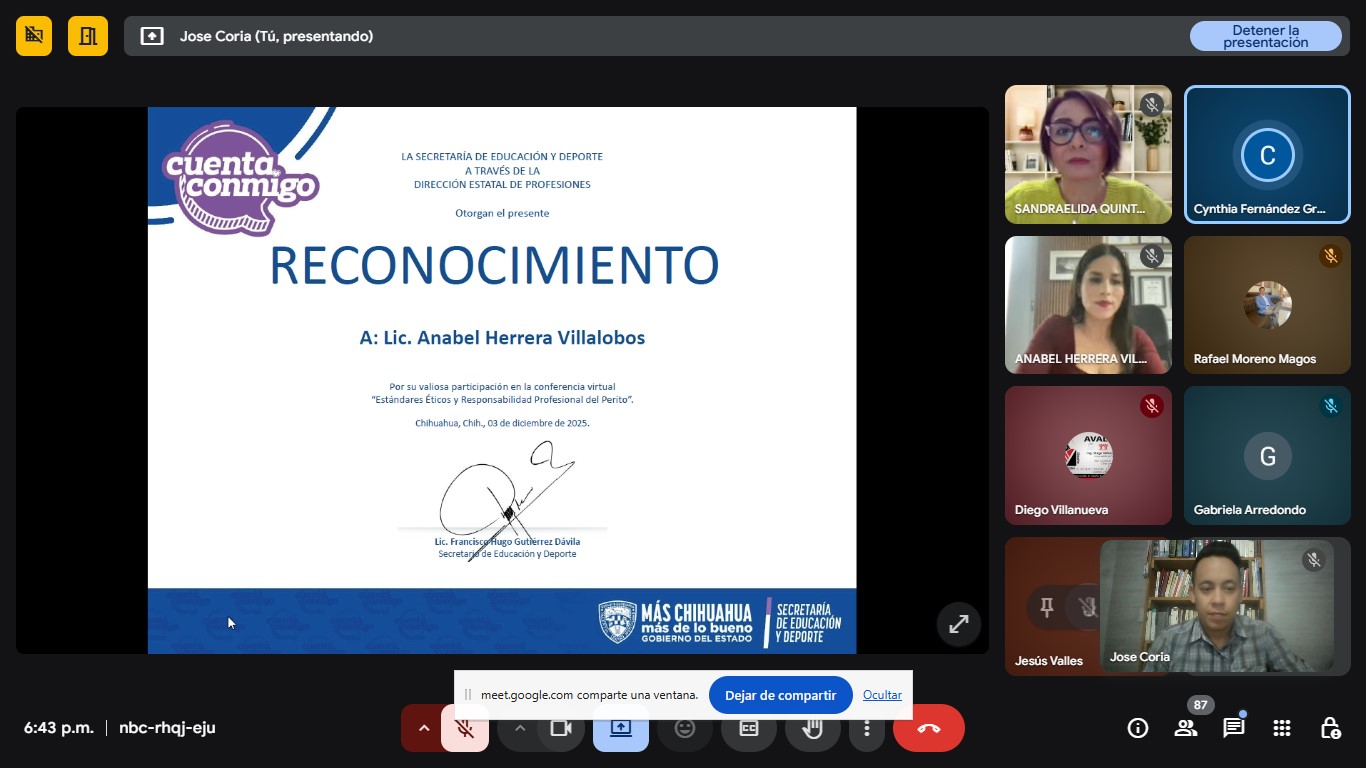Expand audio settings arrow beside microphone
The width and height of the screenshot is (1366, 768).
(424, 728)
